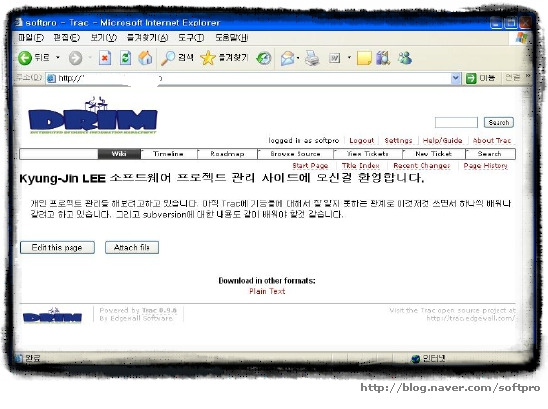Open the Mail button dropdown arrow
Viewport: 548px width, 409px height.
(x=298, y=58)
